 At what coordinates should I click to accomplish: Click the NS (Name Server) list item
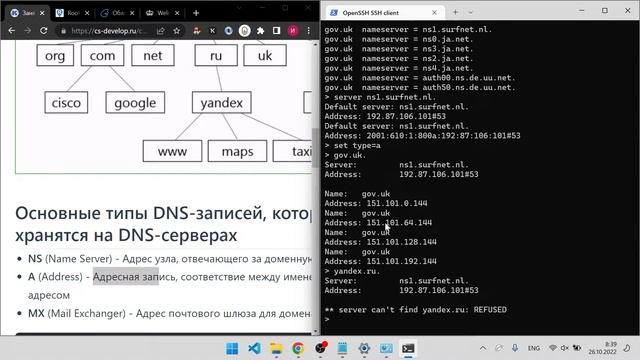(x=169, y=259)
